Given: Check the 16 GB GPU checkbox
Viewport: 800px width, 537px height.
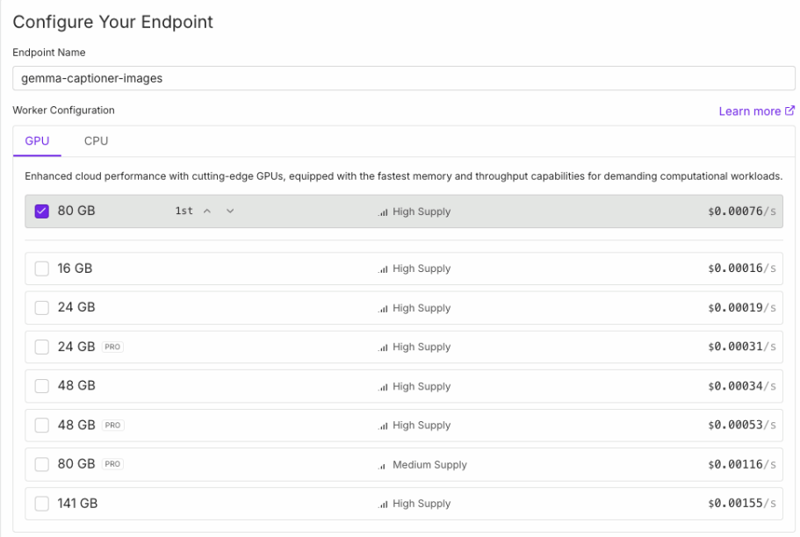Looking at the screenshot, I should coord(41,268).
